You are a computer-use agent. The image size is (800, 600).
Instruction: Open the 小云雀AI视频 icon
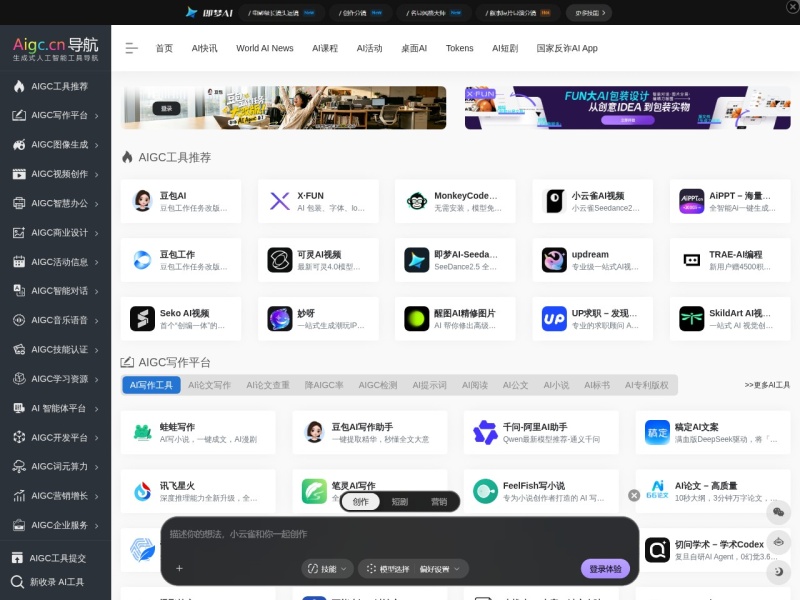pyautogui.click(x=554, y=201)
